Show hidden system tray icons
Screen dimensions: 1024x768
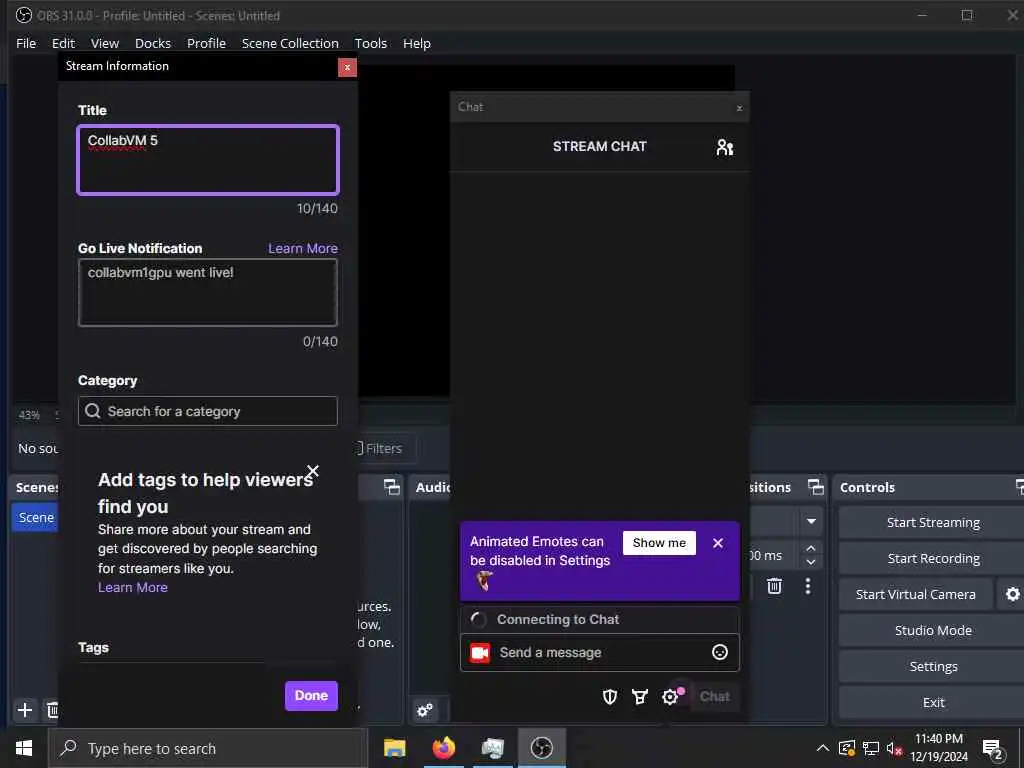point(823,748)
